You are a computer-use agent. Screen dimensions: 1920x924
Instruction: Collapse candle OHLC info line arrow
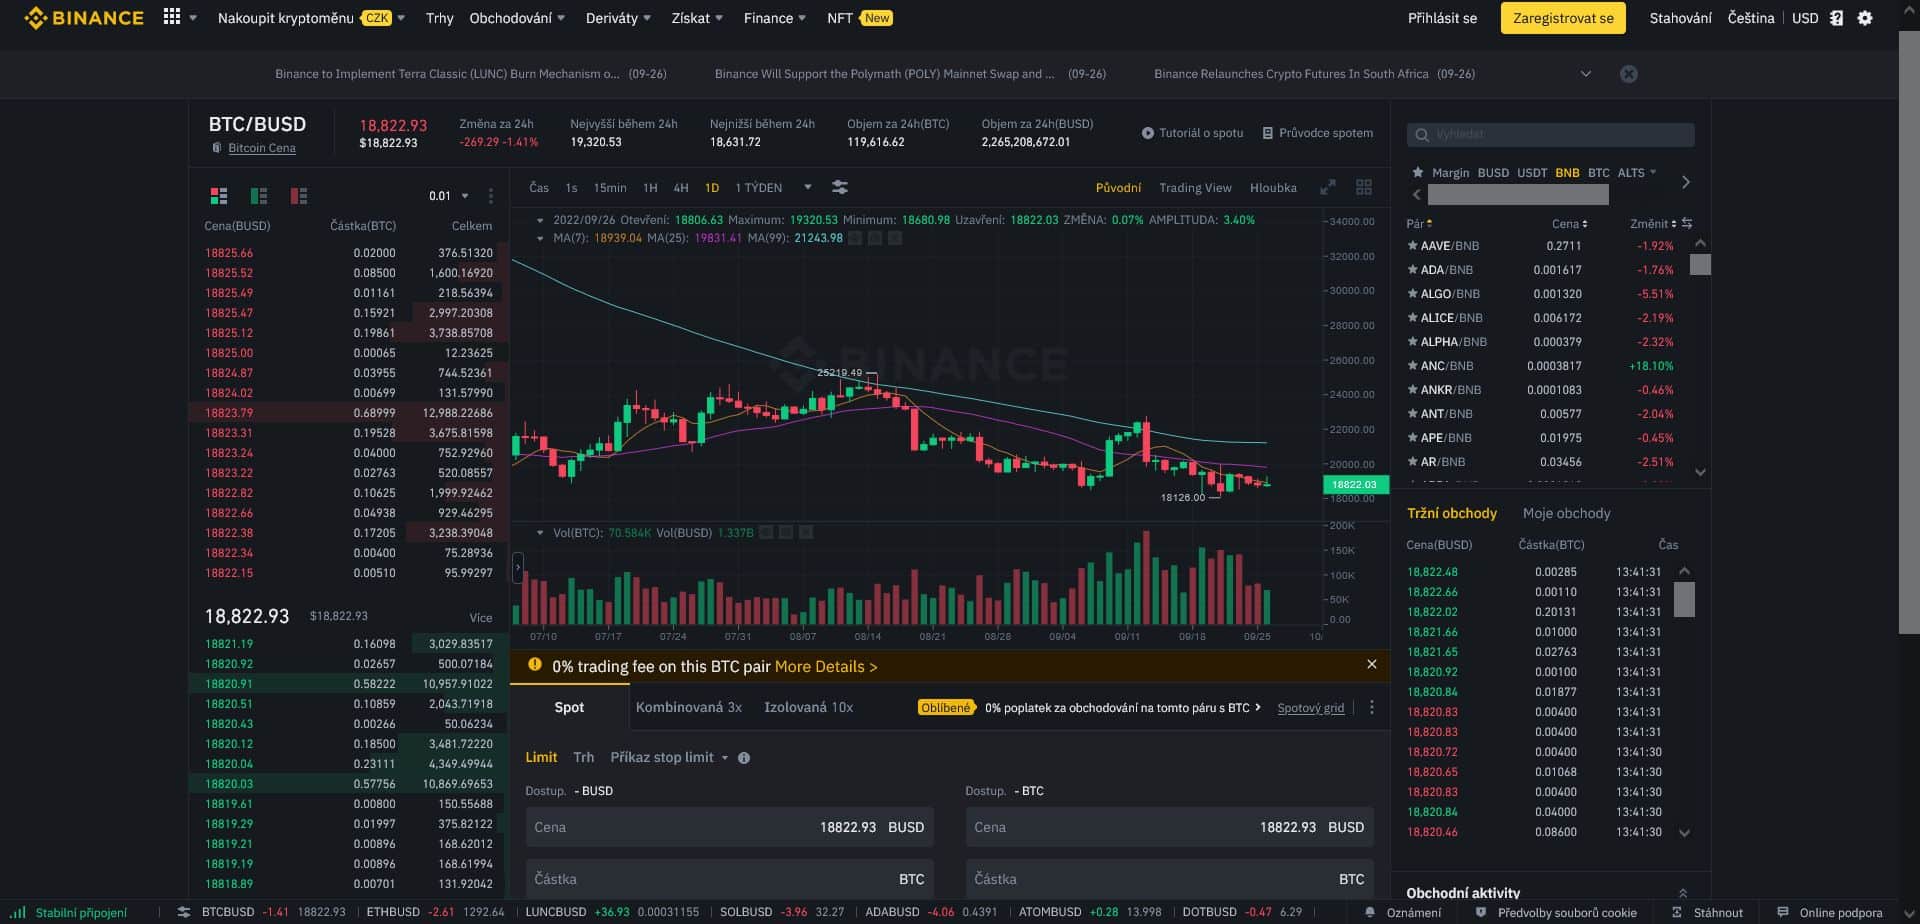pyautogui.click(x=540, y=220)
